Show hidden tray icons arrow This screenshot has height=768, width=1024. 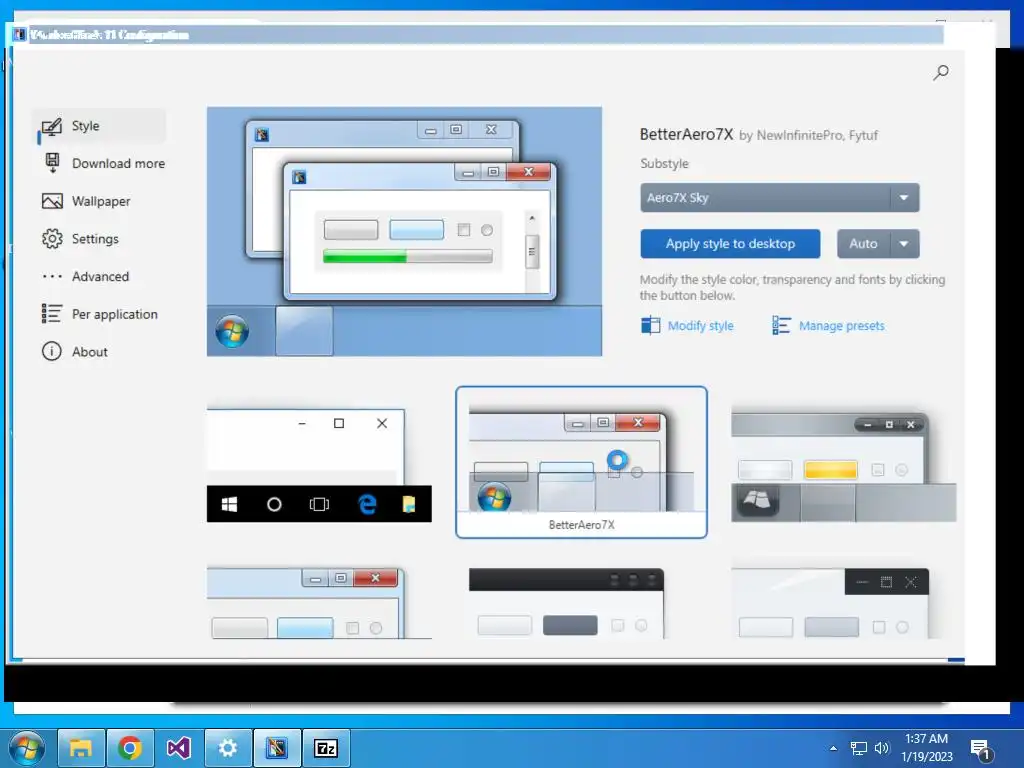(833, 748)
